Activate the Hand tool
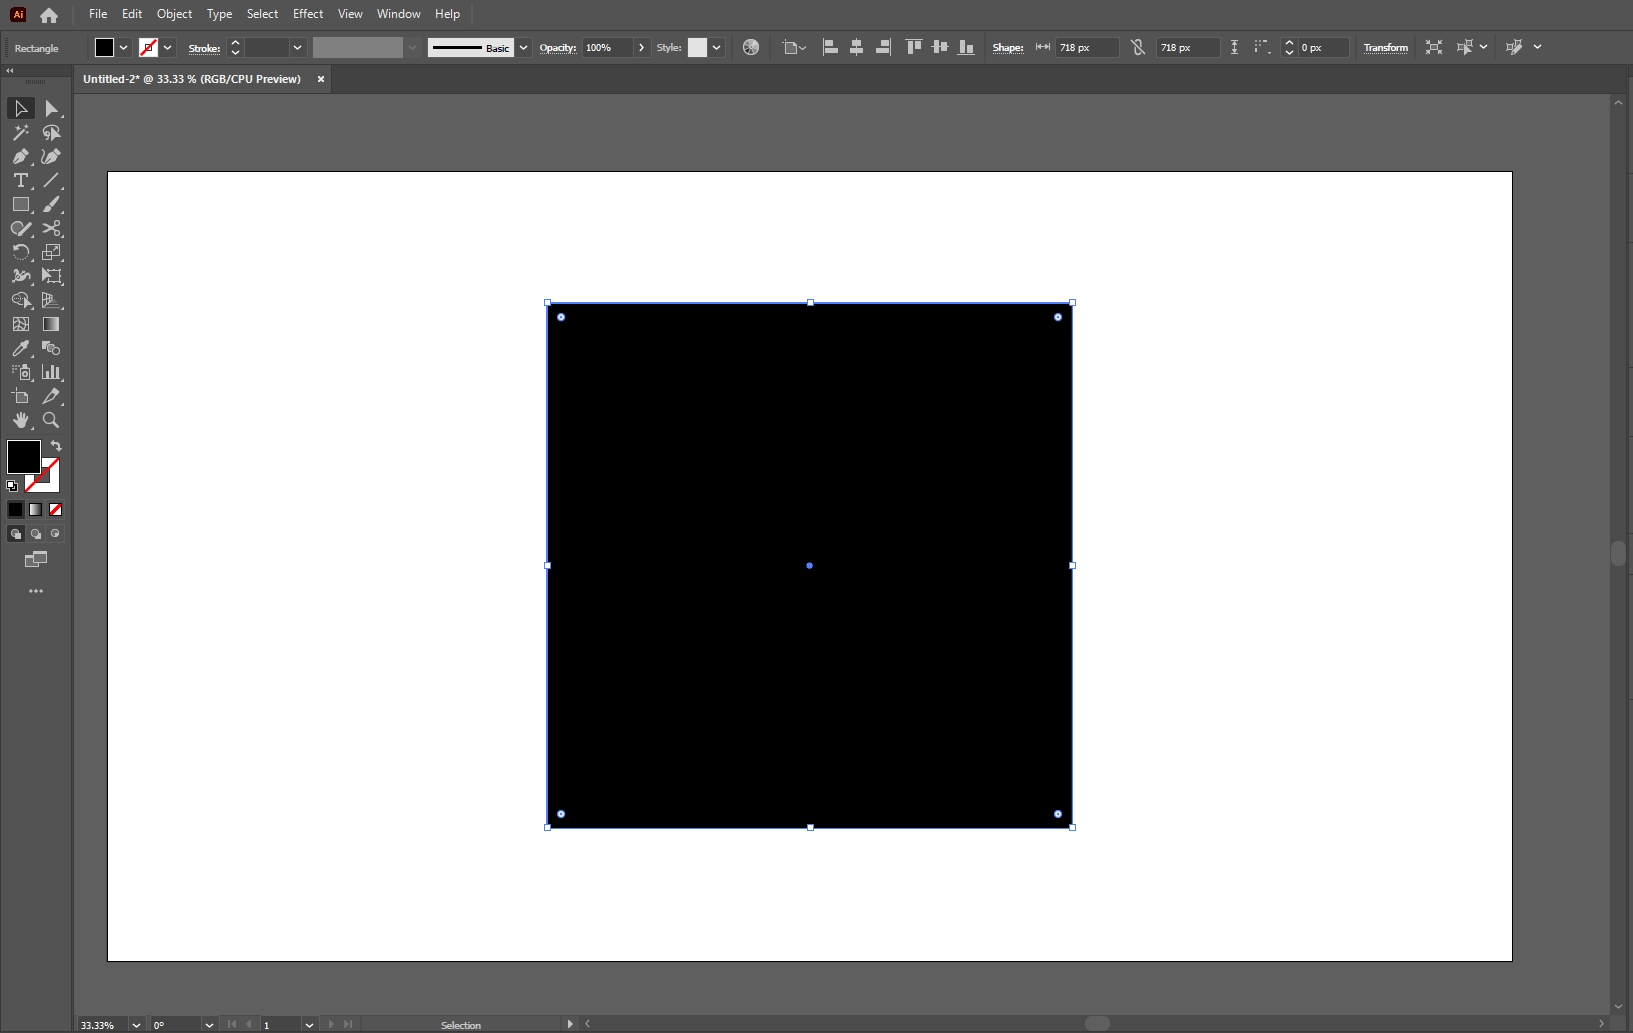This screenshot has width=1633, height=1033. pos(20,420)
